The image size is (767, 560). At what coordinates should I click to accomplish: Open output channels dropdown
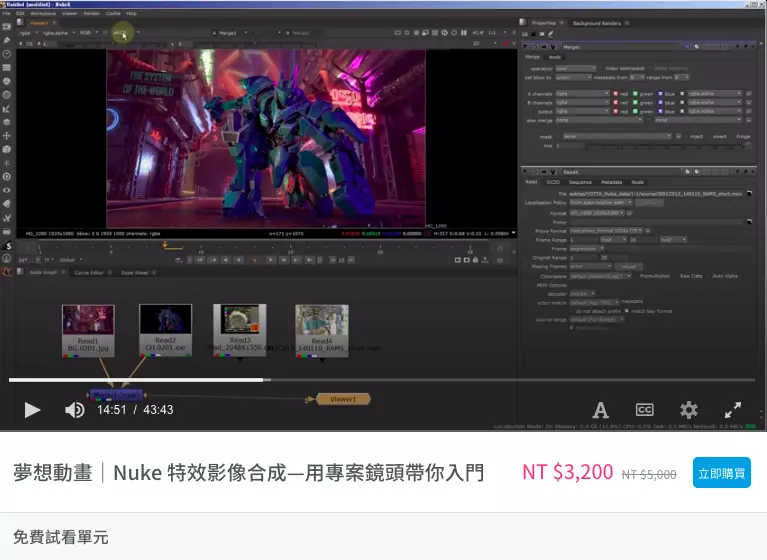[582, 111]
